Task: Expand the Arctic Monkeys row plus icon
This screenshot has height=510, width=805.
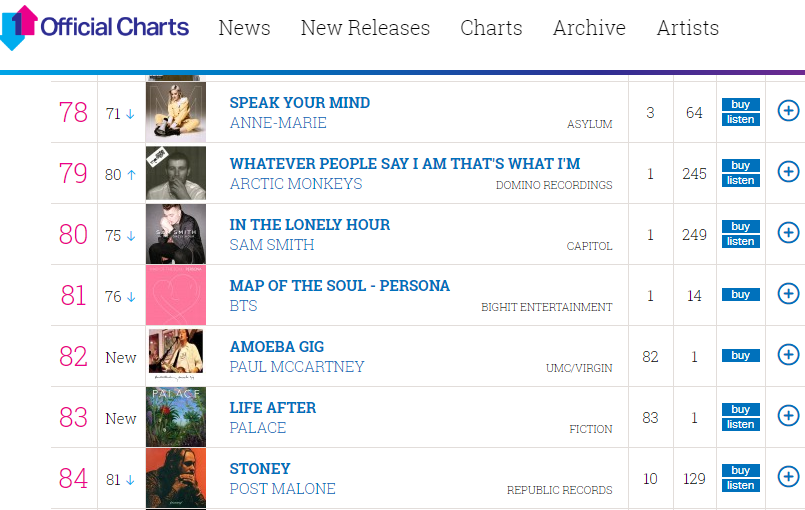Action: click(x=788, y=172)
